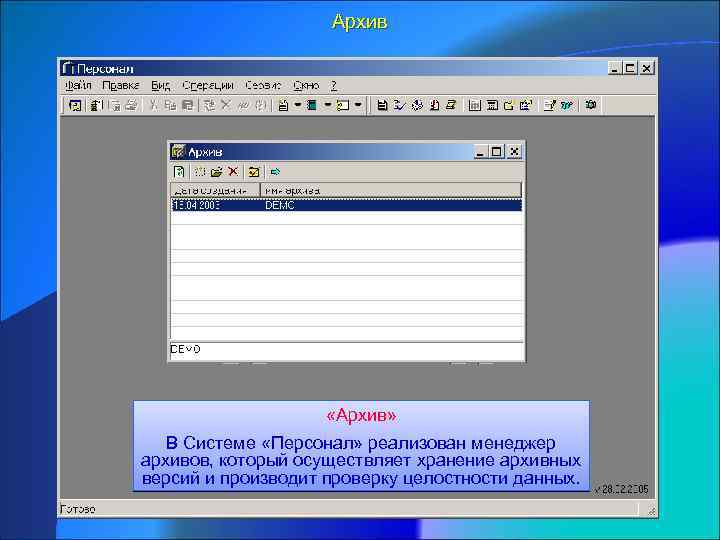The width and height of the screenshot is (720, 540).
Task: Sort by the Имя архива column header
Action: pos(391,190)
